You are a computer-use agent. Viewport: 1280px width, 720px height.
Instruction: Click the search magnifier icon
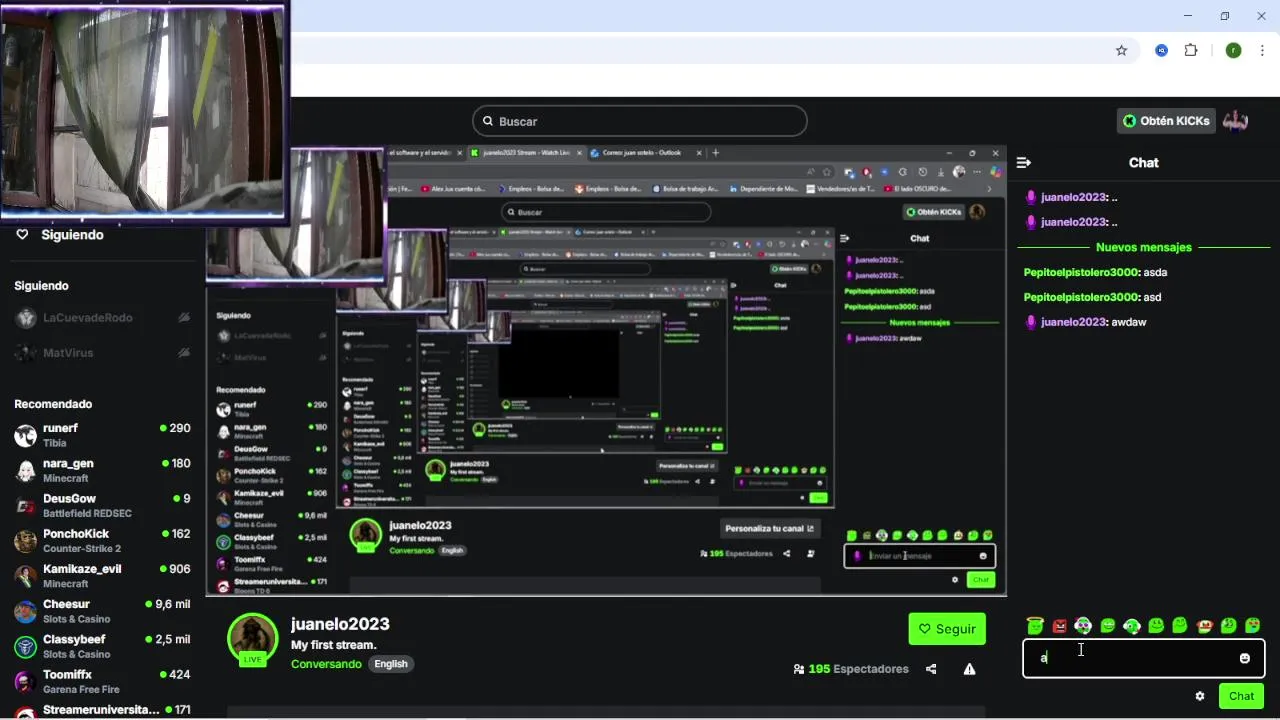(x=488, y=121)
